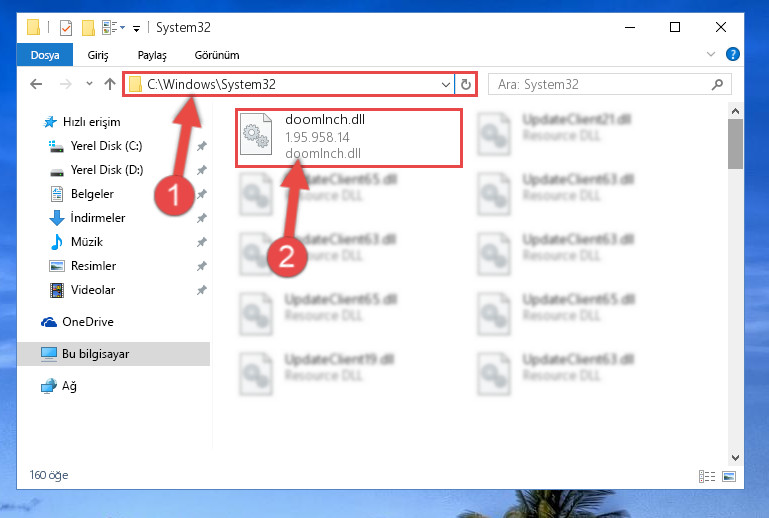Go forward with the right arrow
This screenshot has width=769, height=518.
click(65, 84)
